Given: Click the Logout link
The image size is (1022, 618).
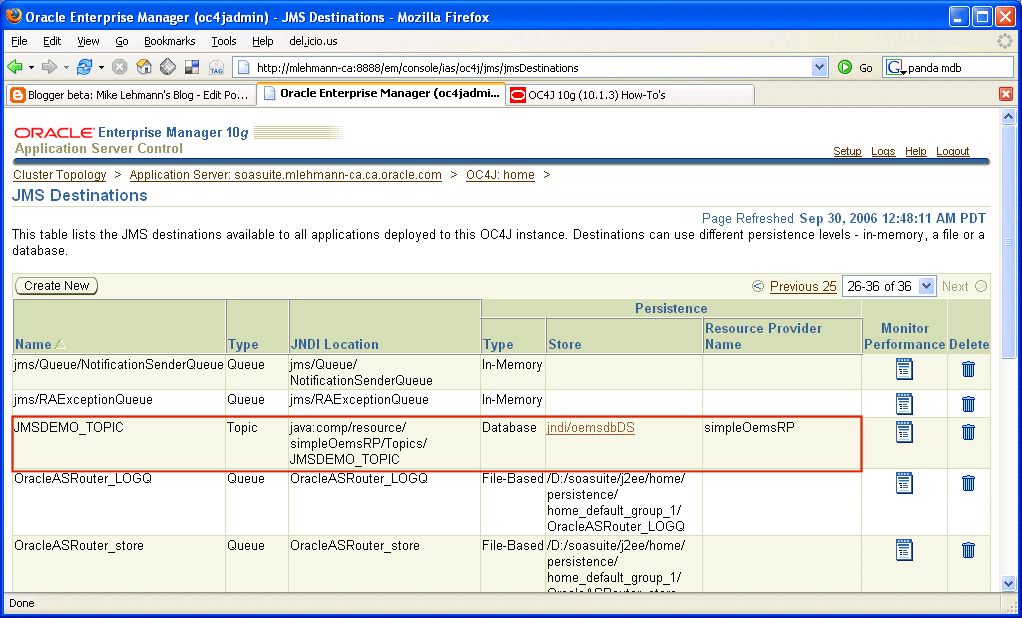Looking at the screenshot, I should [953, 151].
